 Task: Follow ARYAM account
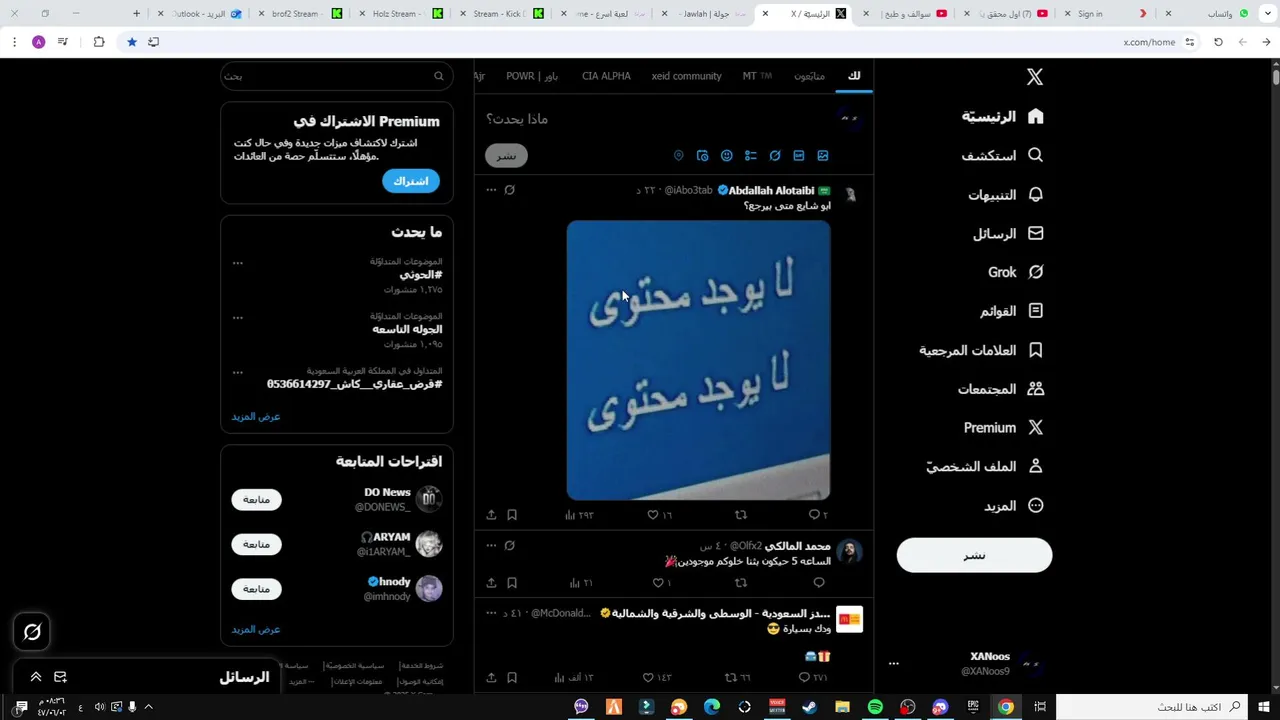click(257, 544)
